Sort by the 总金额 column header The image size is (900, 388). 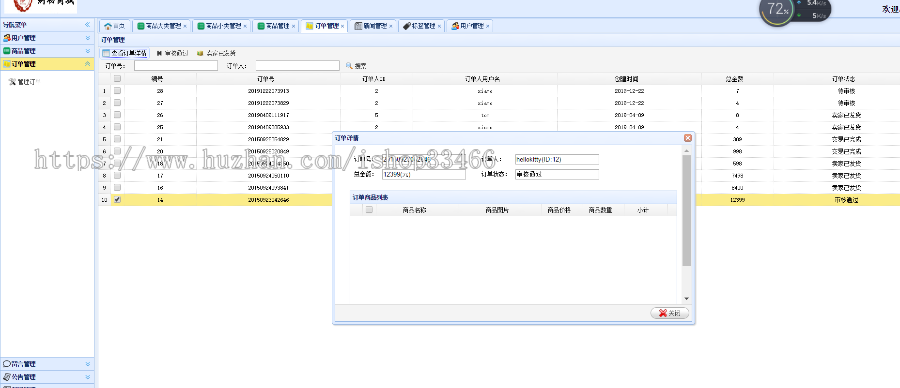point(737,79)
